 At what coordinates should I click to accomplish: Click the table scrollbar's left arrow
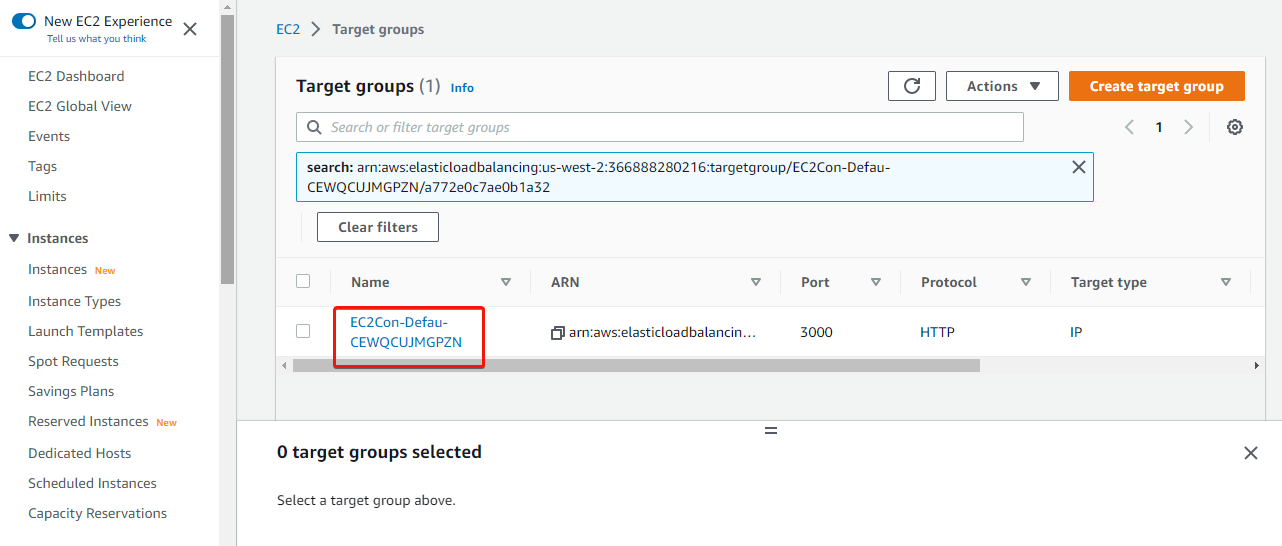284,366
